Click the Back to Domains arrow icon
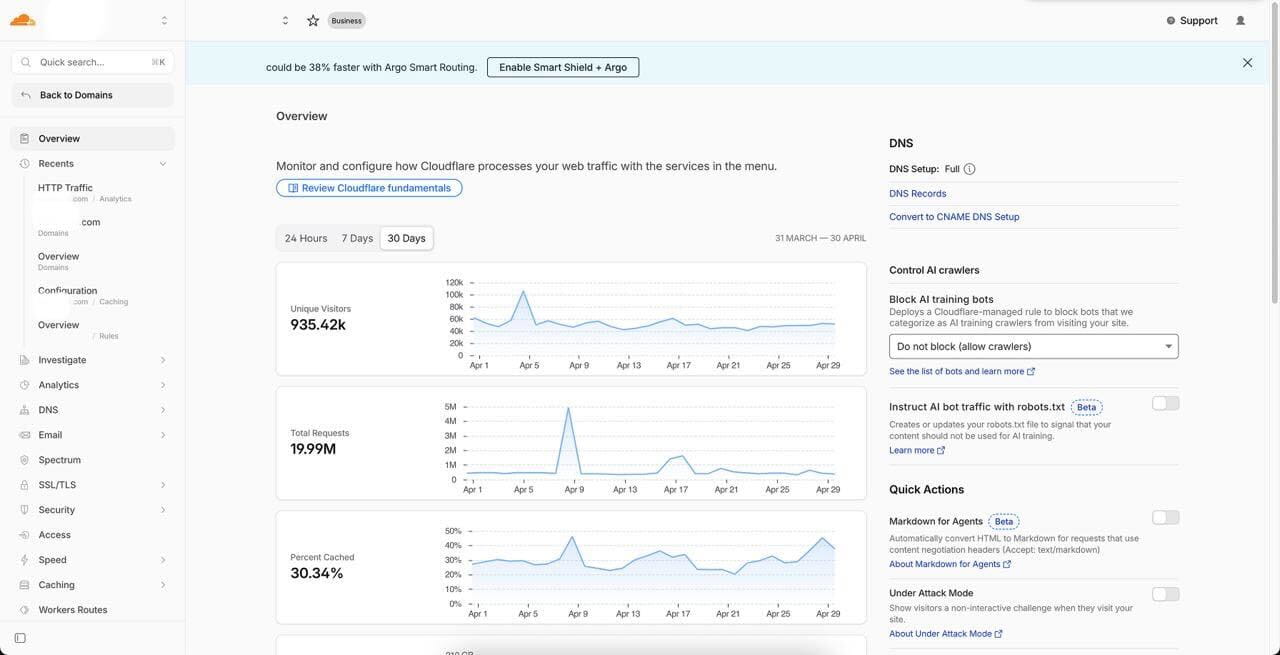This screenshot has width=1280, height=655. 26,95
